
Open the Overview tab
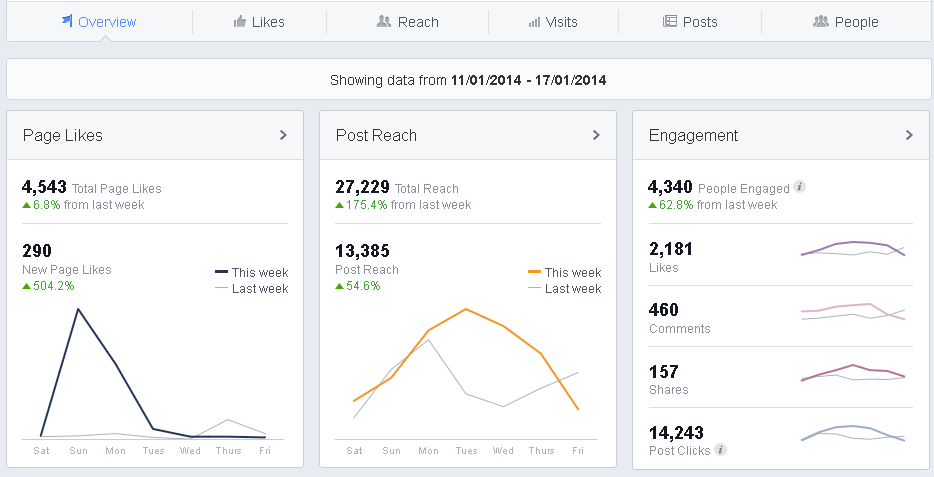pos(99,22)
